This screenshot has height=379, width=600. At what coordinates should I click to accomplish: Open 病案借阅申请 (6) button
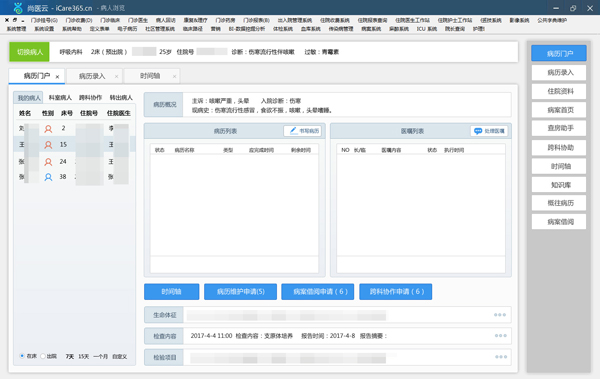(318, 292)
